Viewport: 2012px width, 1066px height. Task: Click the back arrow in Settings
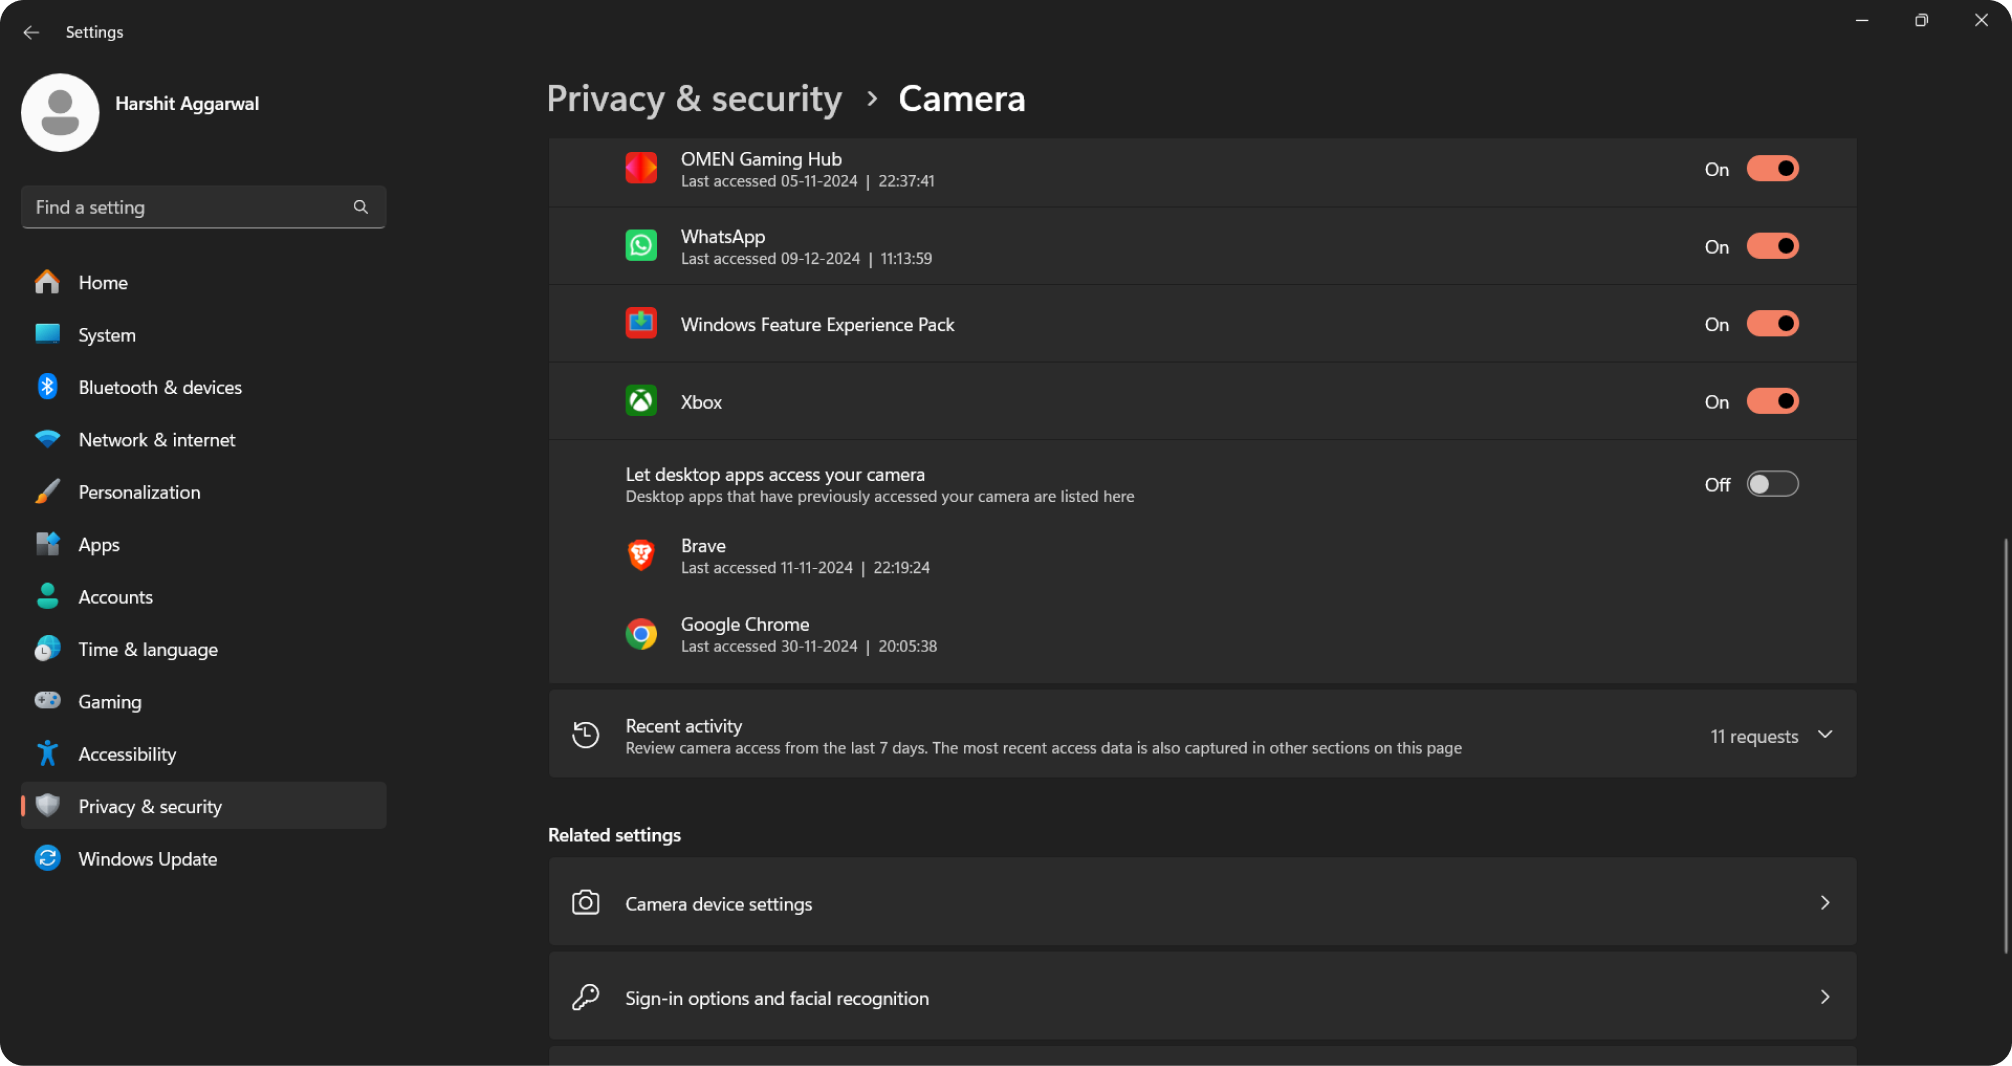click(31, 32)
